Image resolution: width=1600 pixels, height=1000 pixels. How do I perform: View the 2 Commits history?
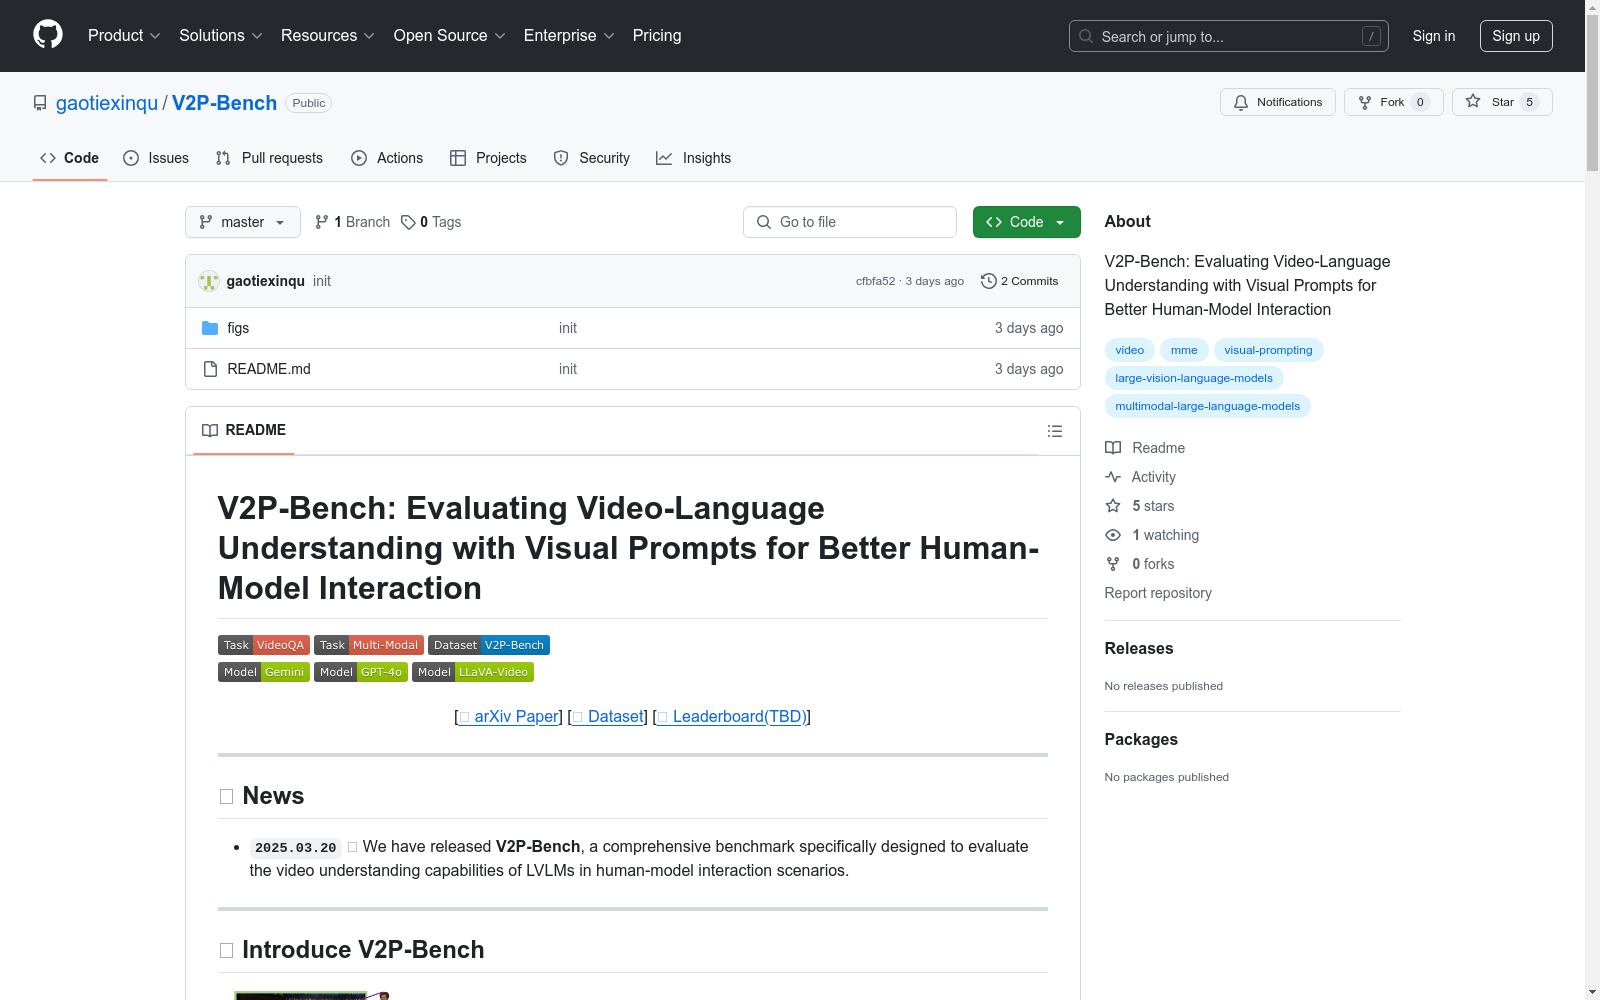click(1020, 281)
